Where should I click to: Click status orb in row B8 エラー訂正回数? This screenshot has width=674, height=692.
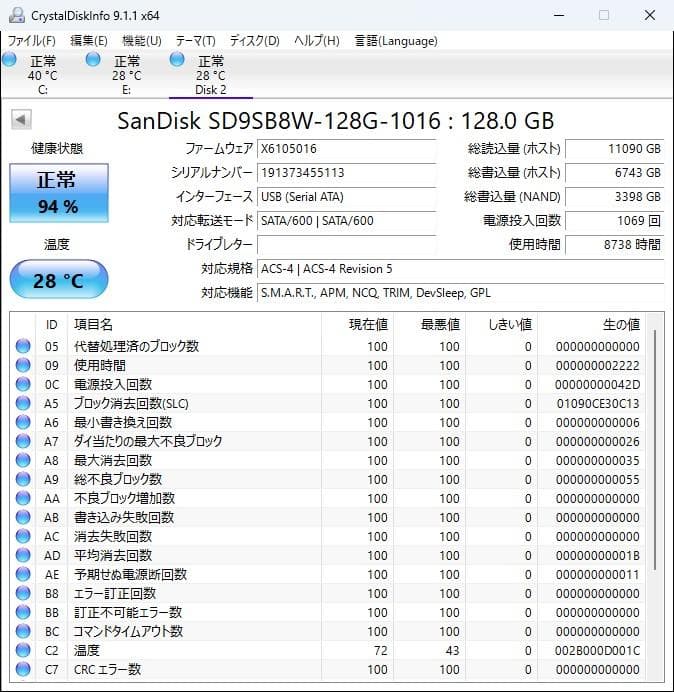point(23,593)
